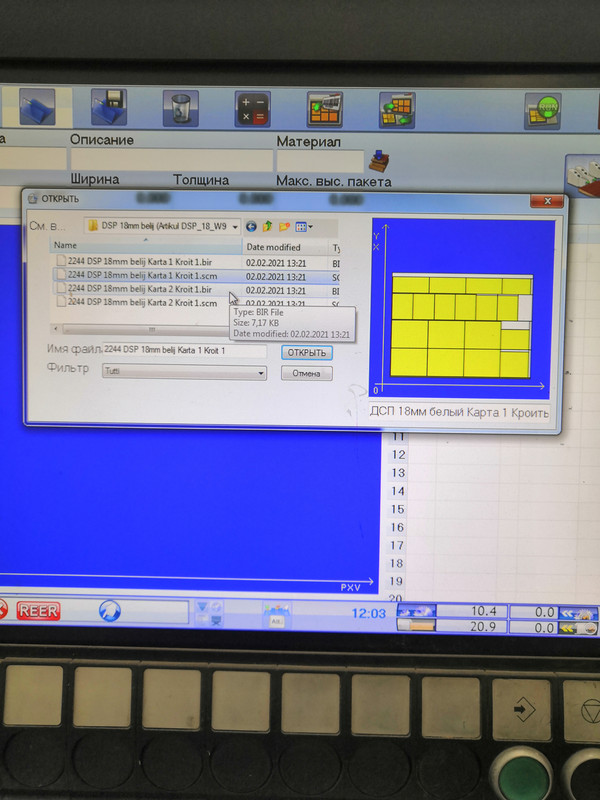Expand the DSP 18mm belij folder dropdown
600x800 pixels.
[235, 227]
